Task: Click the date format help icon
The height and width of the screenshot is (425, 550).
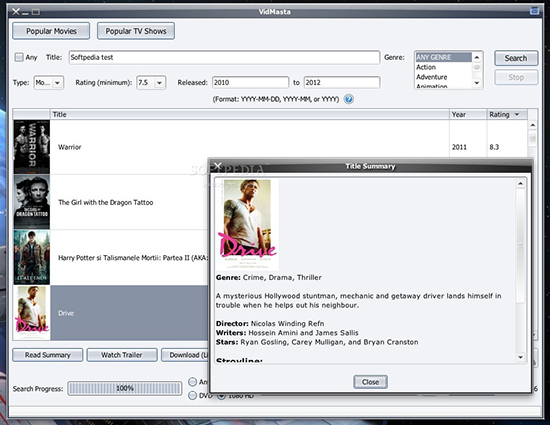Action: [x=348, y=99]
